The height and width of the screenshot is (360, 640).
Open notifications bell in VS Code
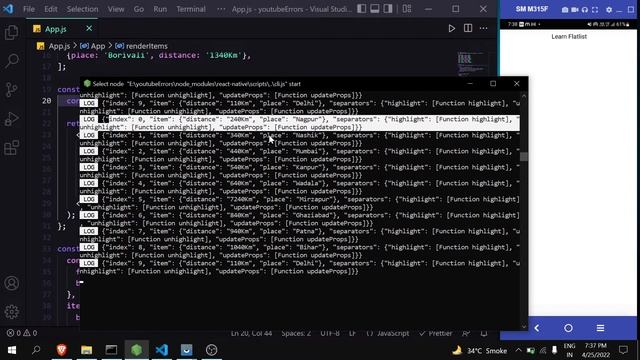click(484, 333)
